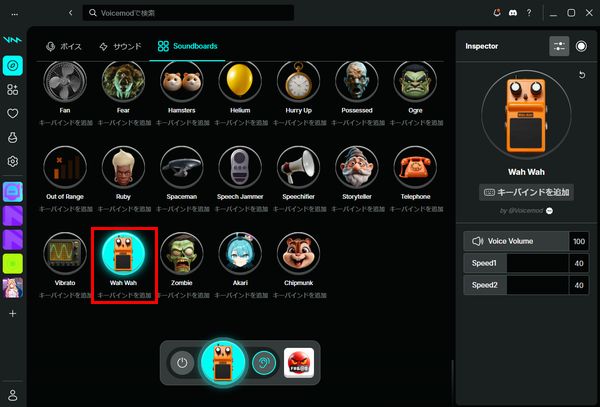Choose the Hamsters voice
This screenshot has width=600, height=407.
[x=182, y=81]
